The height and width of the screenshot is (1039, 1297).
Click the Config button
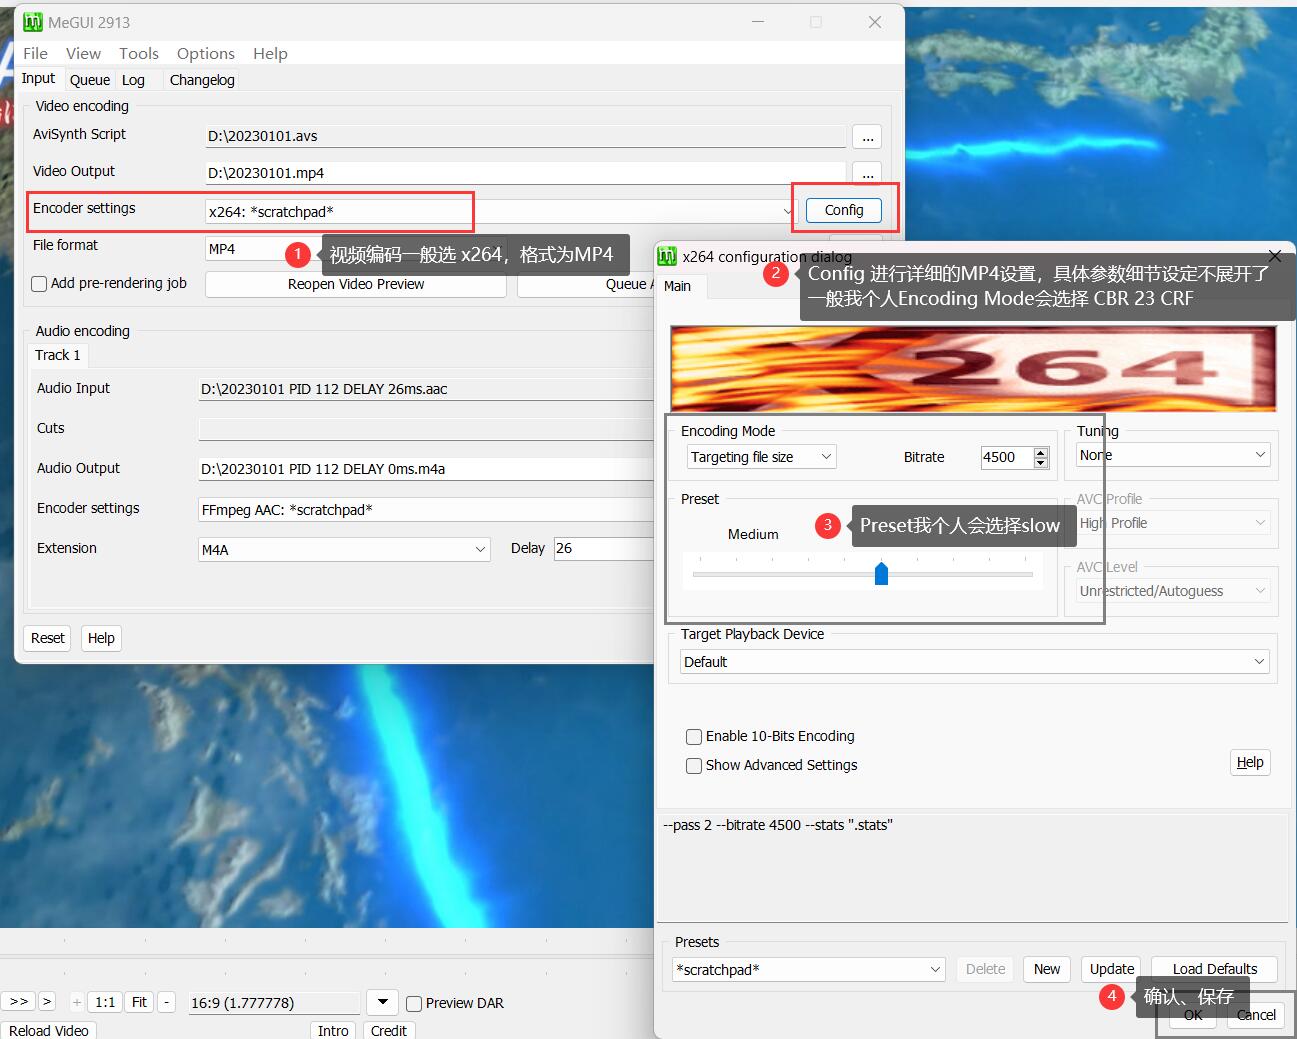click(844, 210)
